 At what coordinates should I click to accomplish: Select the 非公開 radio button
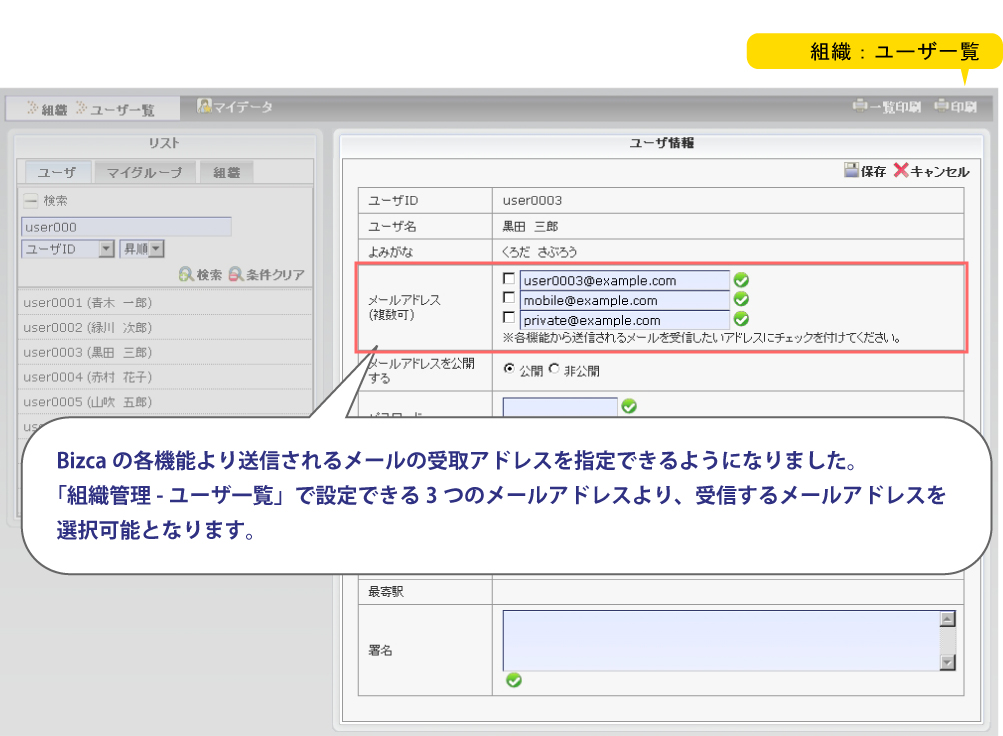(x=554, y=368)
